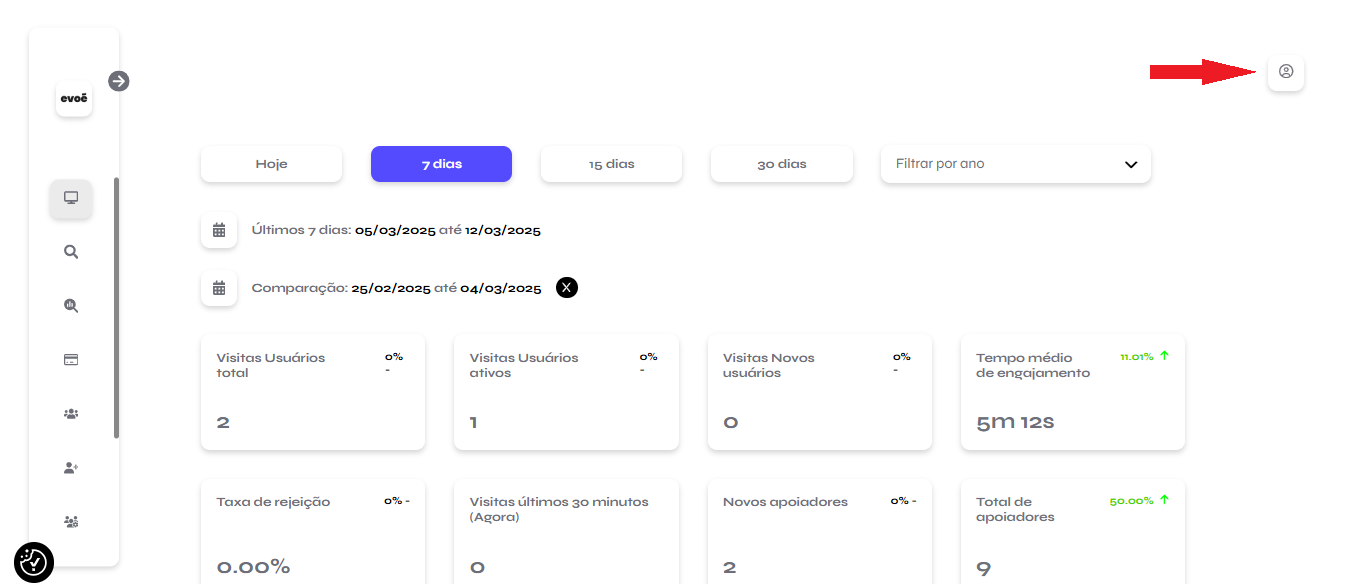Open dashboard monitor icon in sidebar
This screenshot has height=584, width=1358.
point(71,198)
